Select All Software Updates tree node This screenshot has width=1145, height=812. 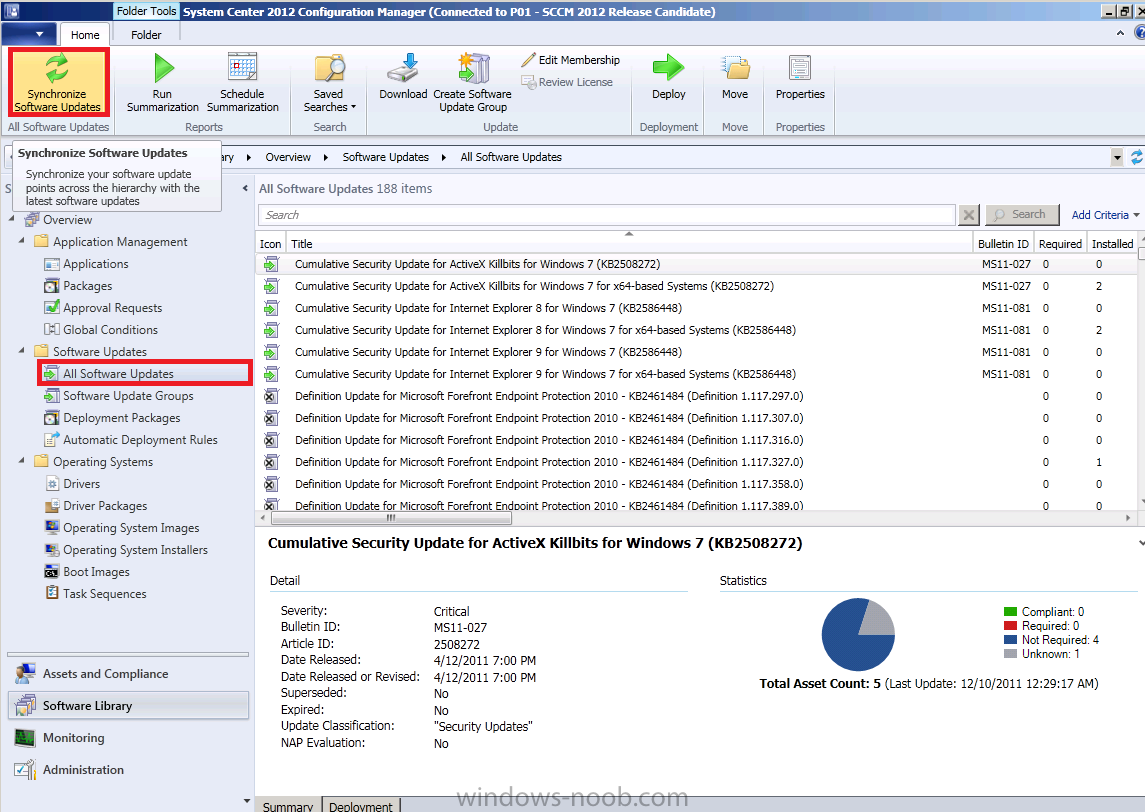click(x=118, y=373)
